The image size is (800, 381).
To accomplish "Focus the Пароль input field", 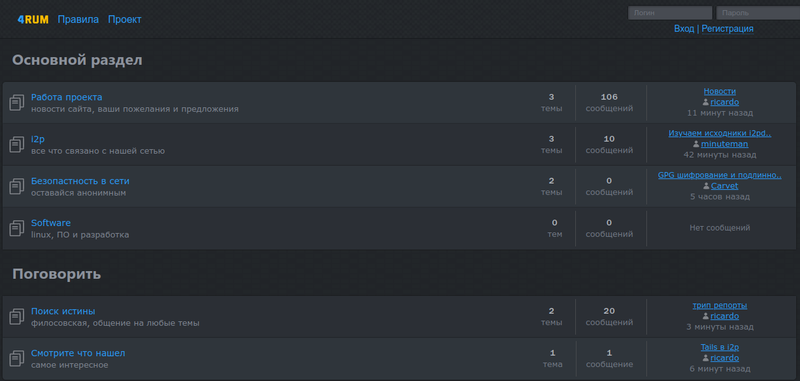I will click(x=758, y=13).
